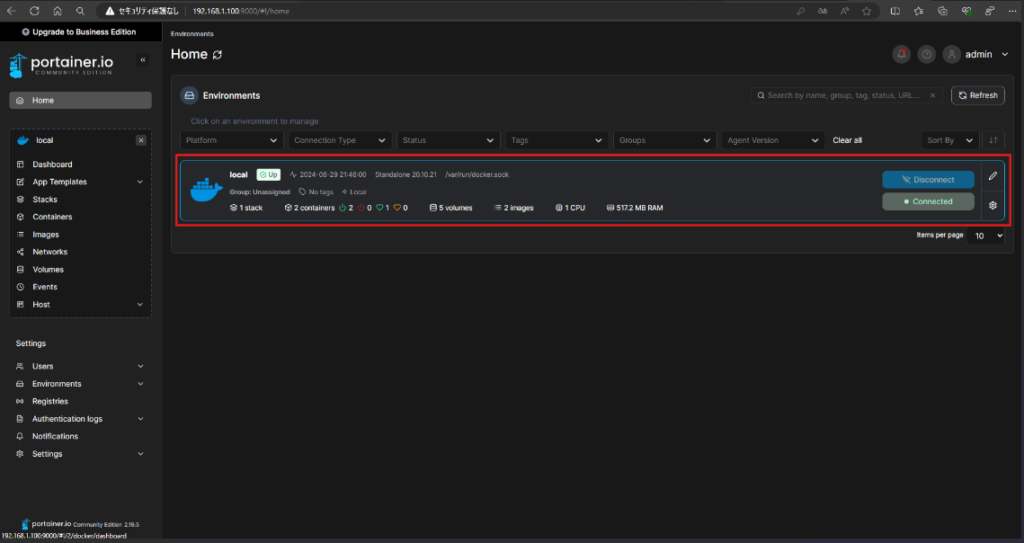Open the Platform filter dropdown
This screenshot has height=543, width=1024.
pos(232,140)
